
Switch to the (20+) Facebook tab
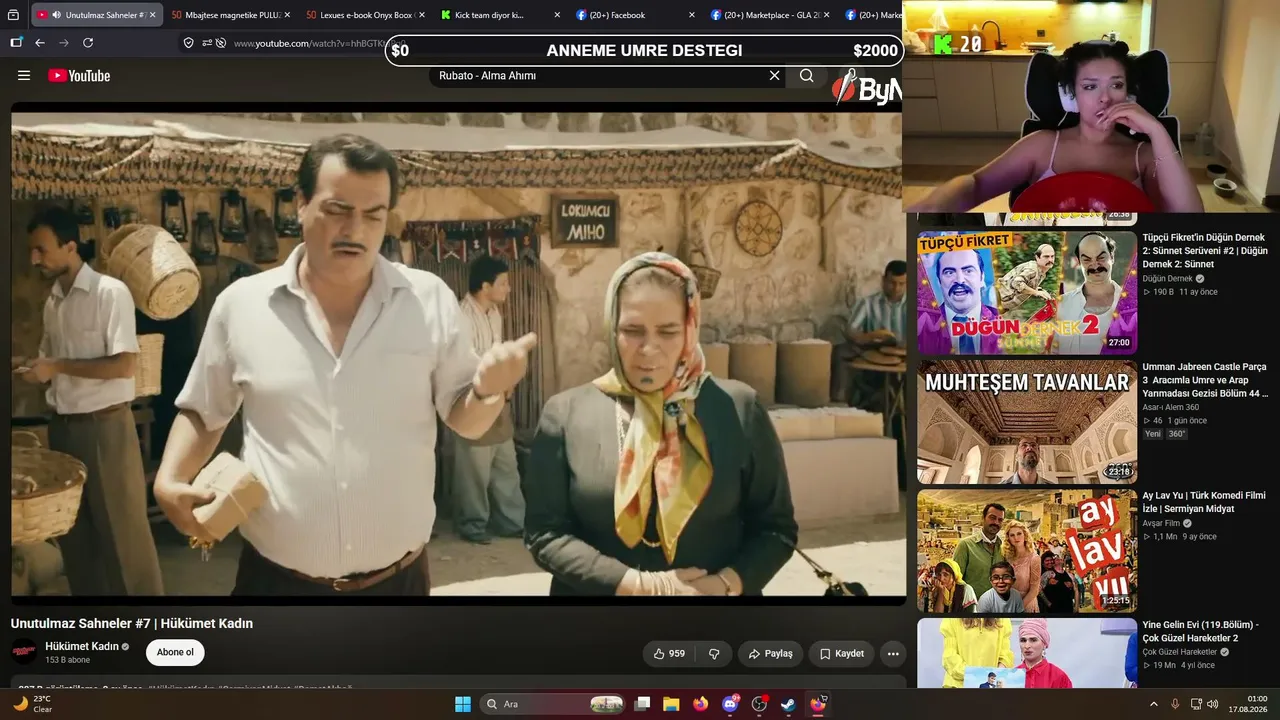tap(636, 15)
